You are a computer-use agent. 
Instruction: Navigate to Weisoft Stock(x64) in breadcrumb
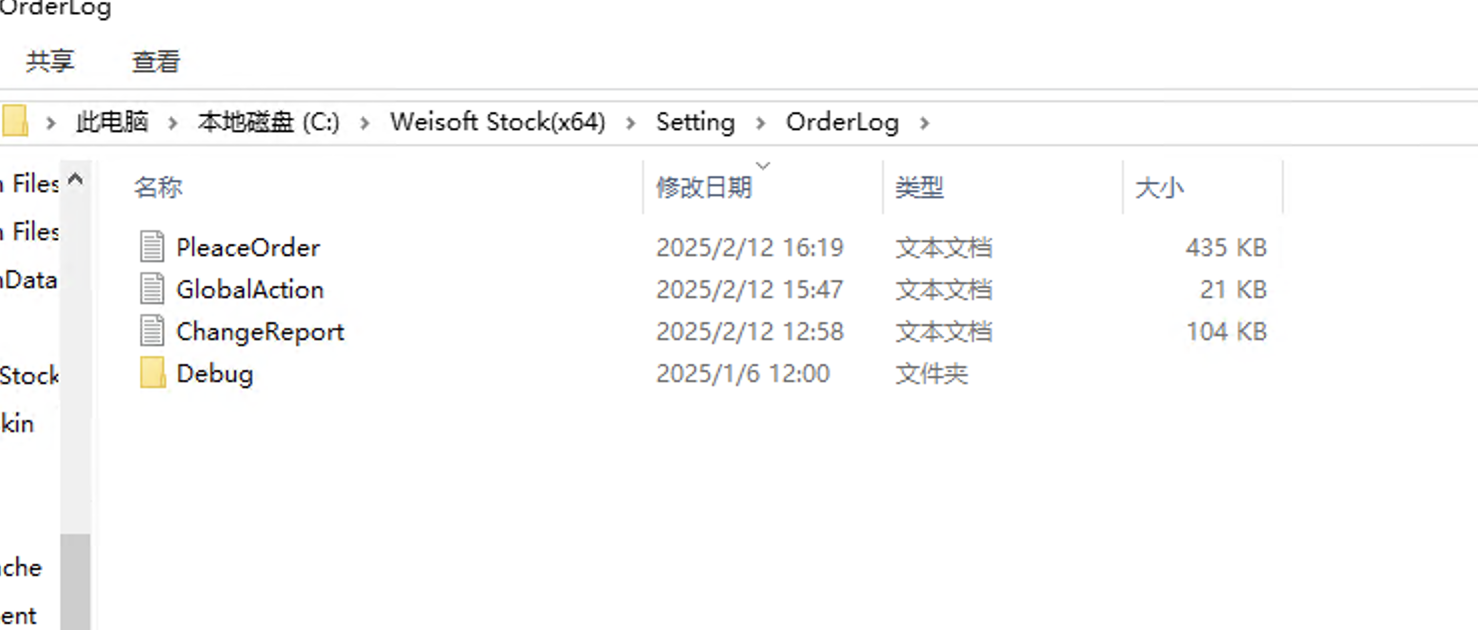tap(498, 122)
